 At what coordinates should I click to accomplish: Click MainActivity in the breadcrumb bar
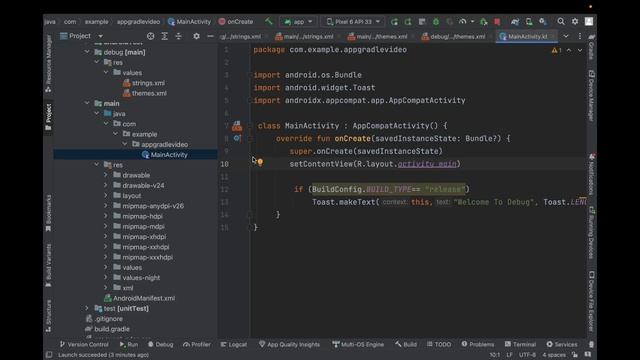tap(189, 22)
